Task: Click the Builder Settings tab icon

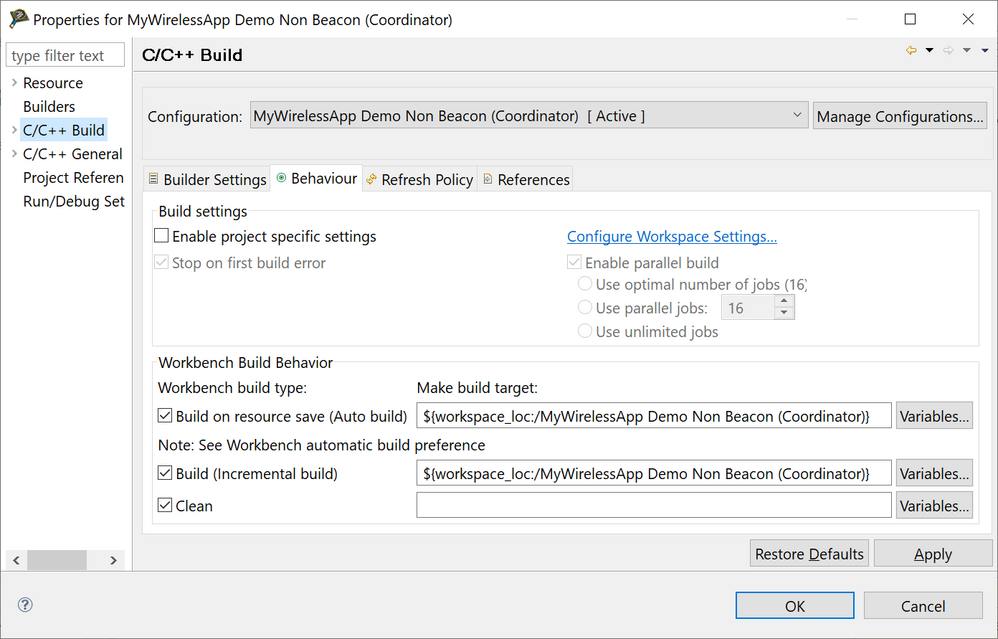Action: [x=153, y=180]
